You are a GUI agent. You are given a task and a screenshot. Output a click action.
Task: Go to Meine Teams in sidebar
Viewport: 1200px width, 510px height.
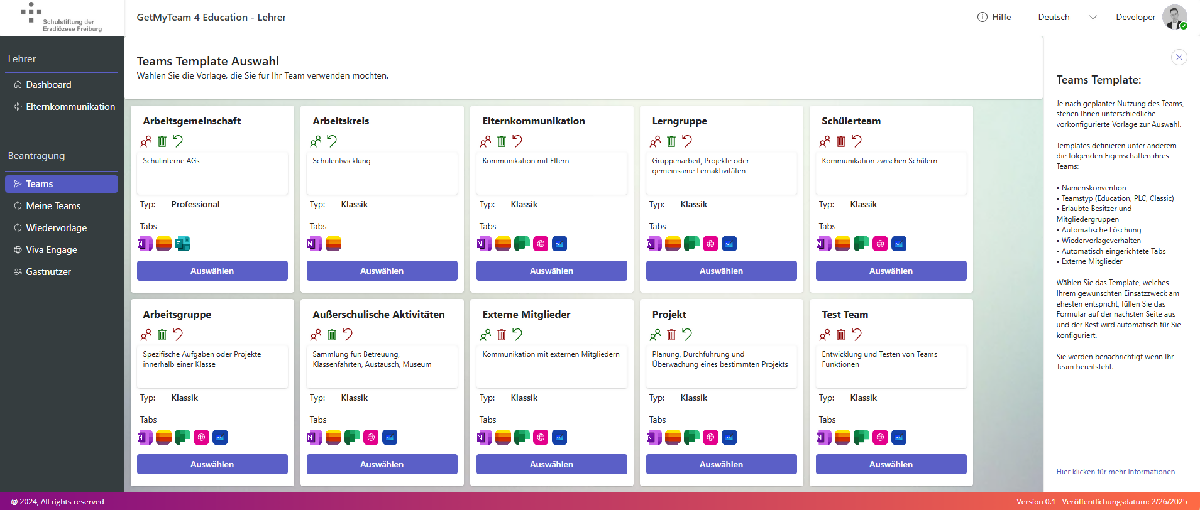point(52,206)
